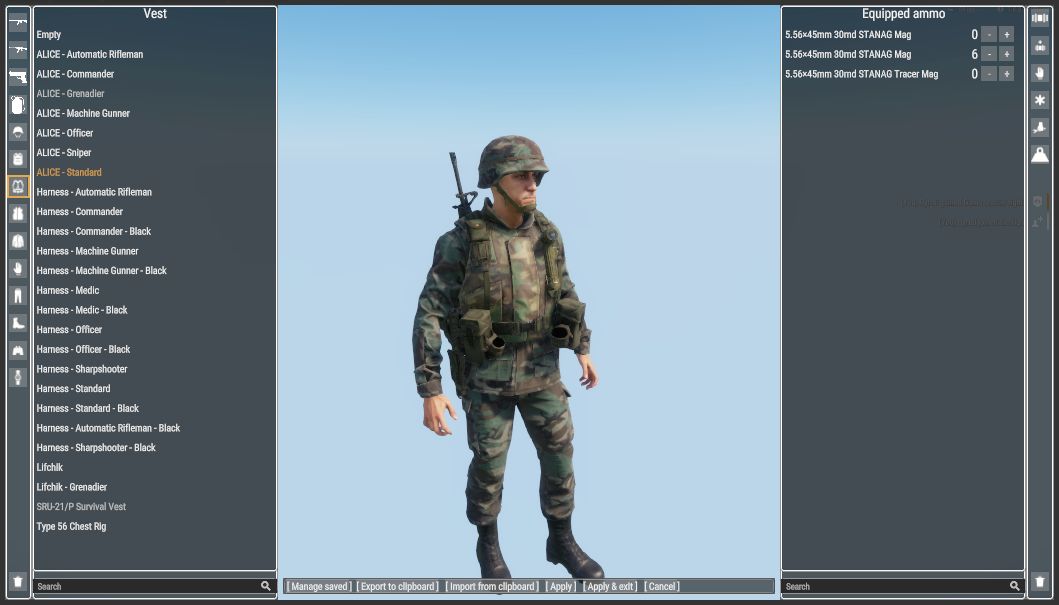
Task: Decrease the STANAG Tracer Mag quantity
Action: pos(988,74)
